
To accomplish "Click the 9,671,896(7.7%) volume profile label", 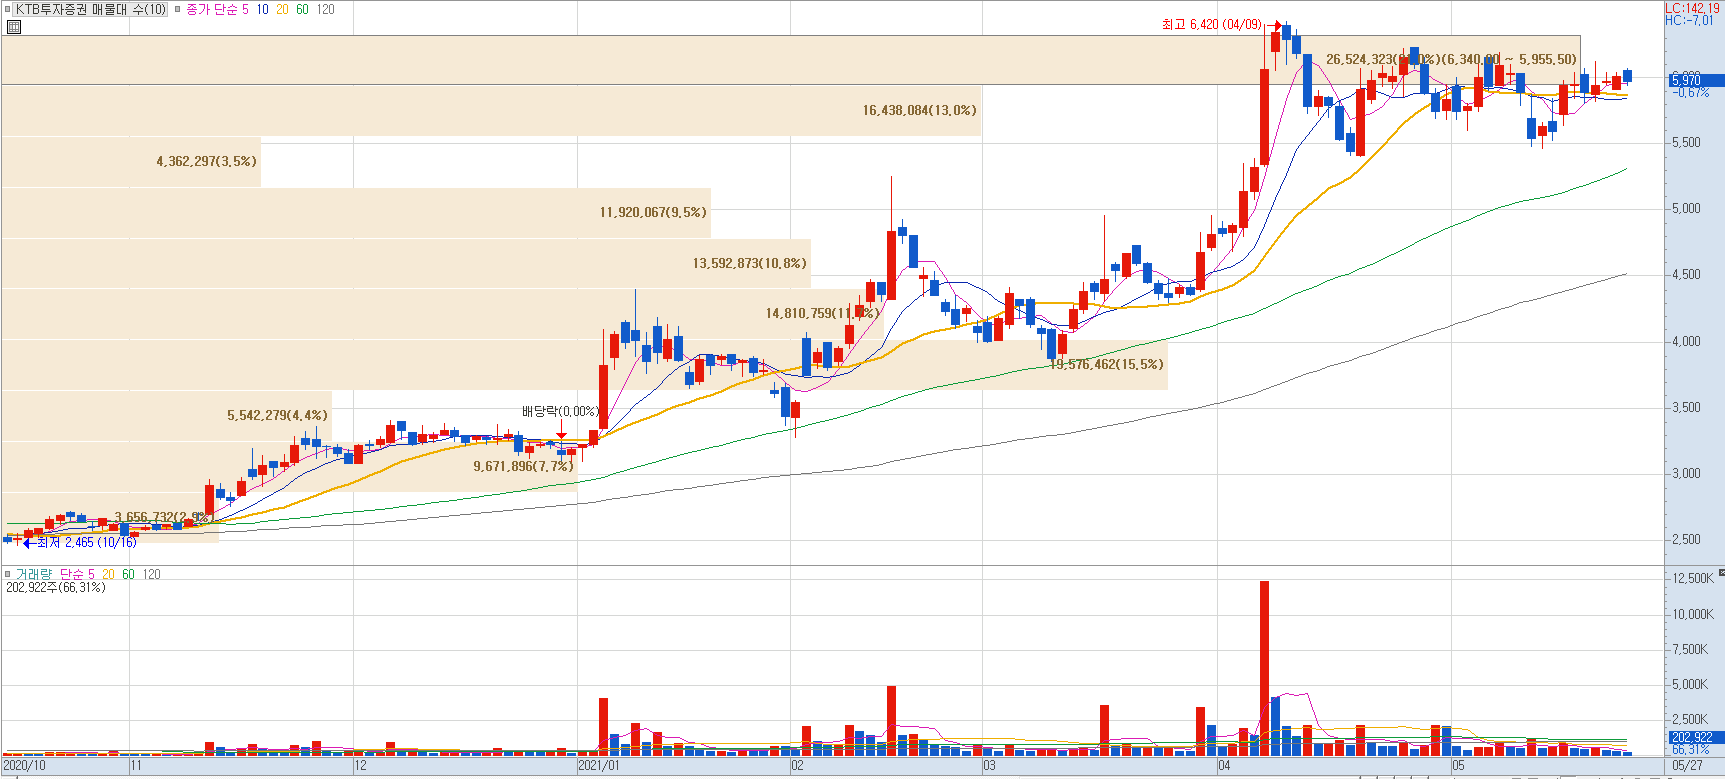I will [x=523, y=466].
